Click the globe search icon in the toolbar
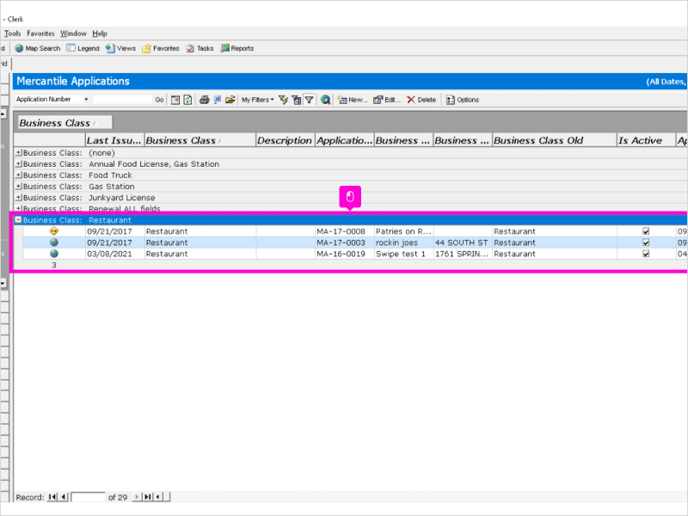The height and width of the screenshot is (516, 688). click(x=325, y=100)
